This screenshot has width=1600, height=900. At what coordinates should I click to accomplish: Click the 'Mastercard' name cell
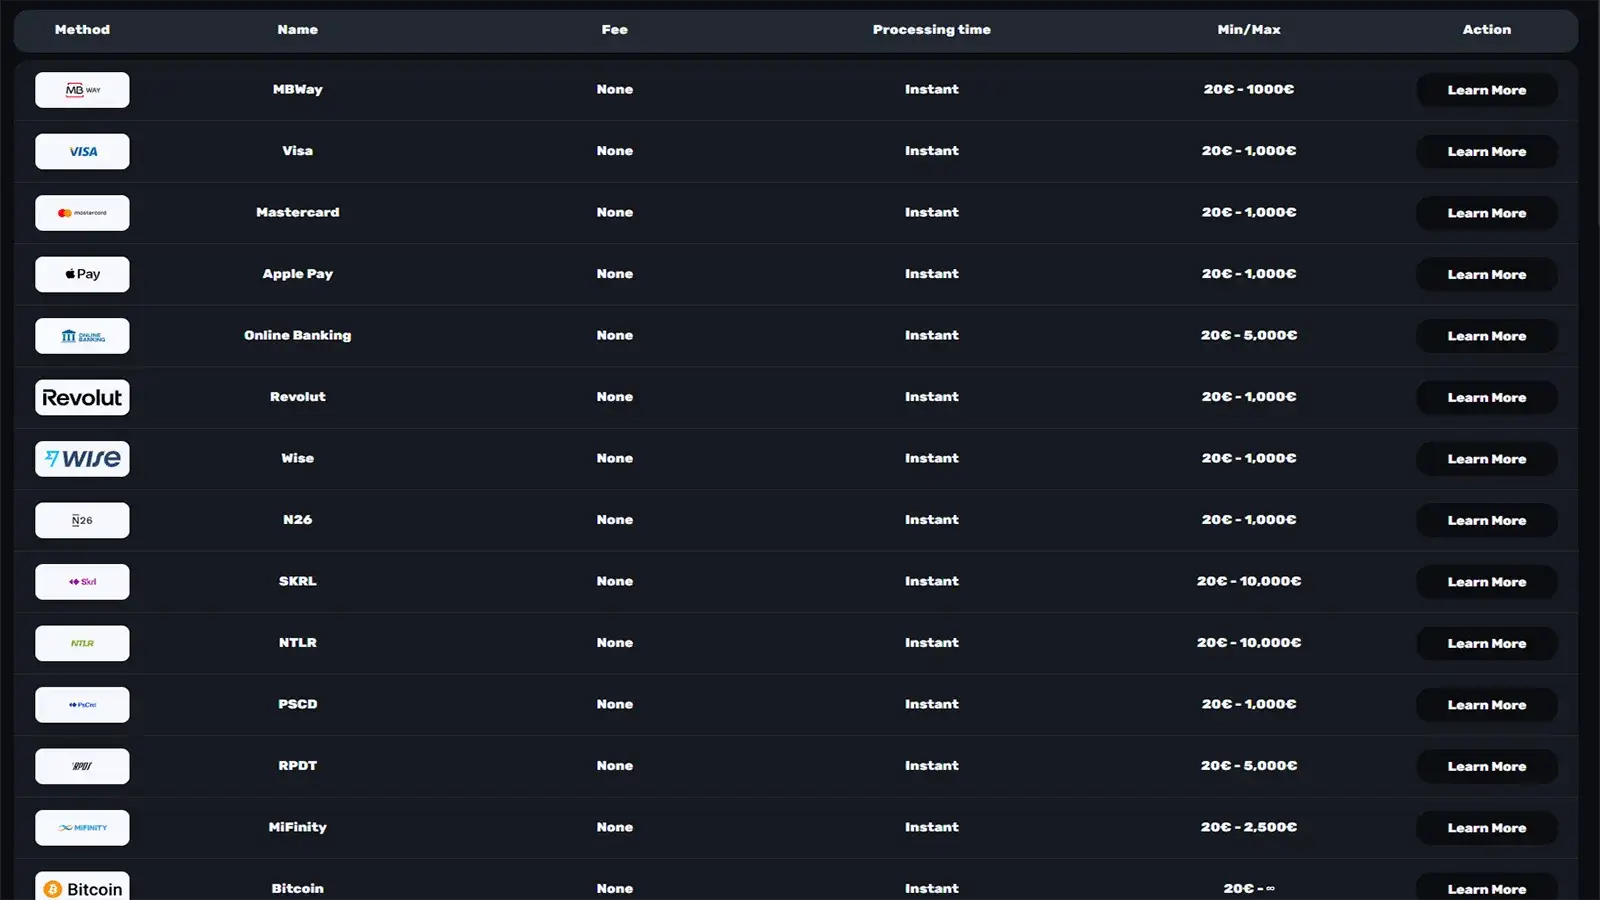298,212
